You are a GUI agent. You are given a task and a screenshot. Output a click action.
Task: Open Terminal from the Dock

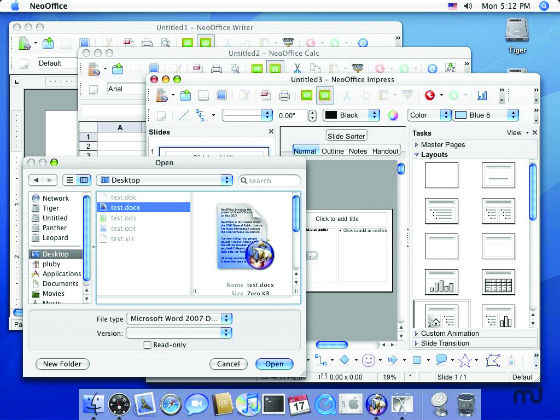274,404
